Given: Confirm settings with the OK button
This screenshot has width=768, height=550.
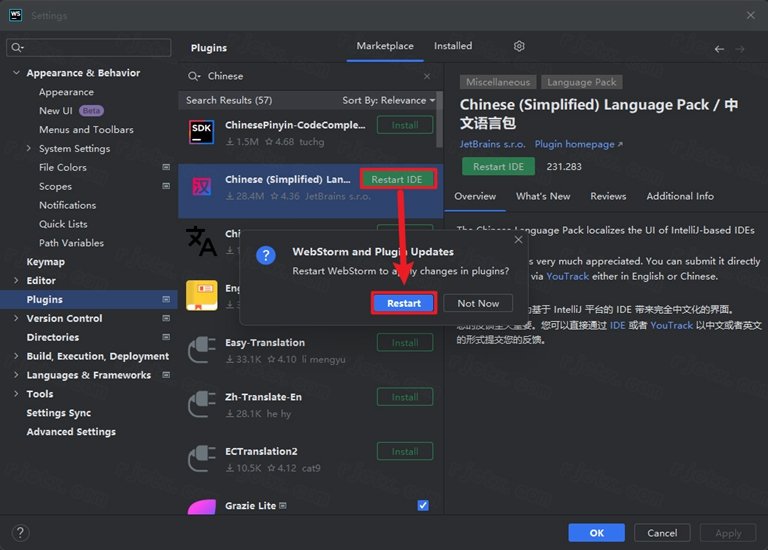Looking at the screenshot, I should 596,533.
